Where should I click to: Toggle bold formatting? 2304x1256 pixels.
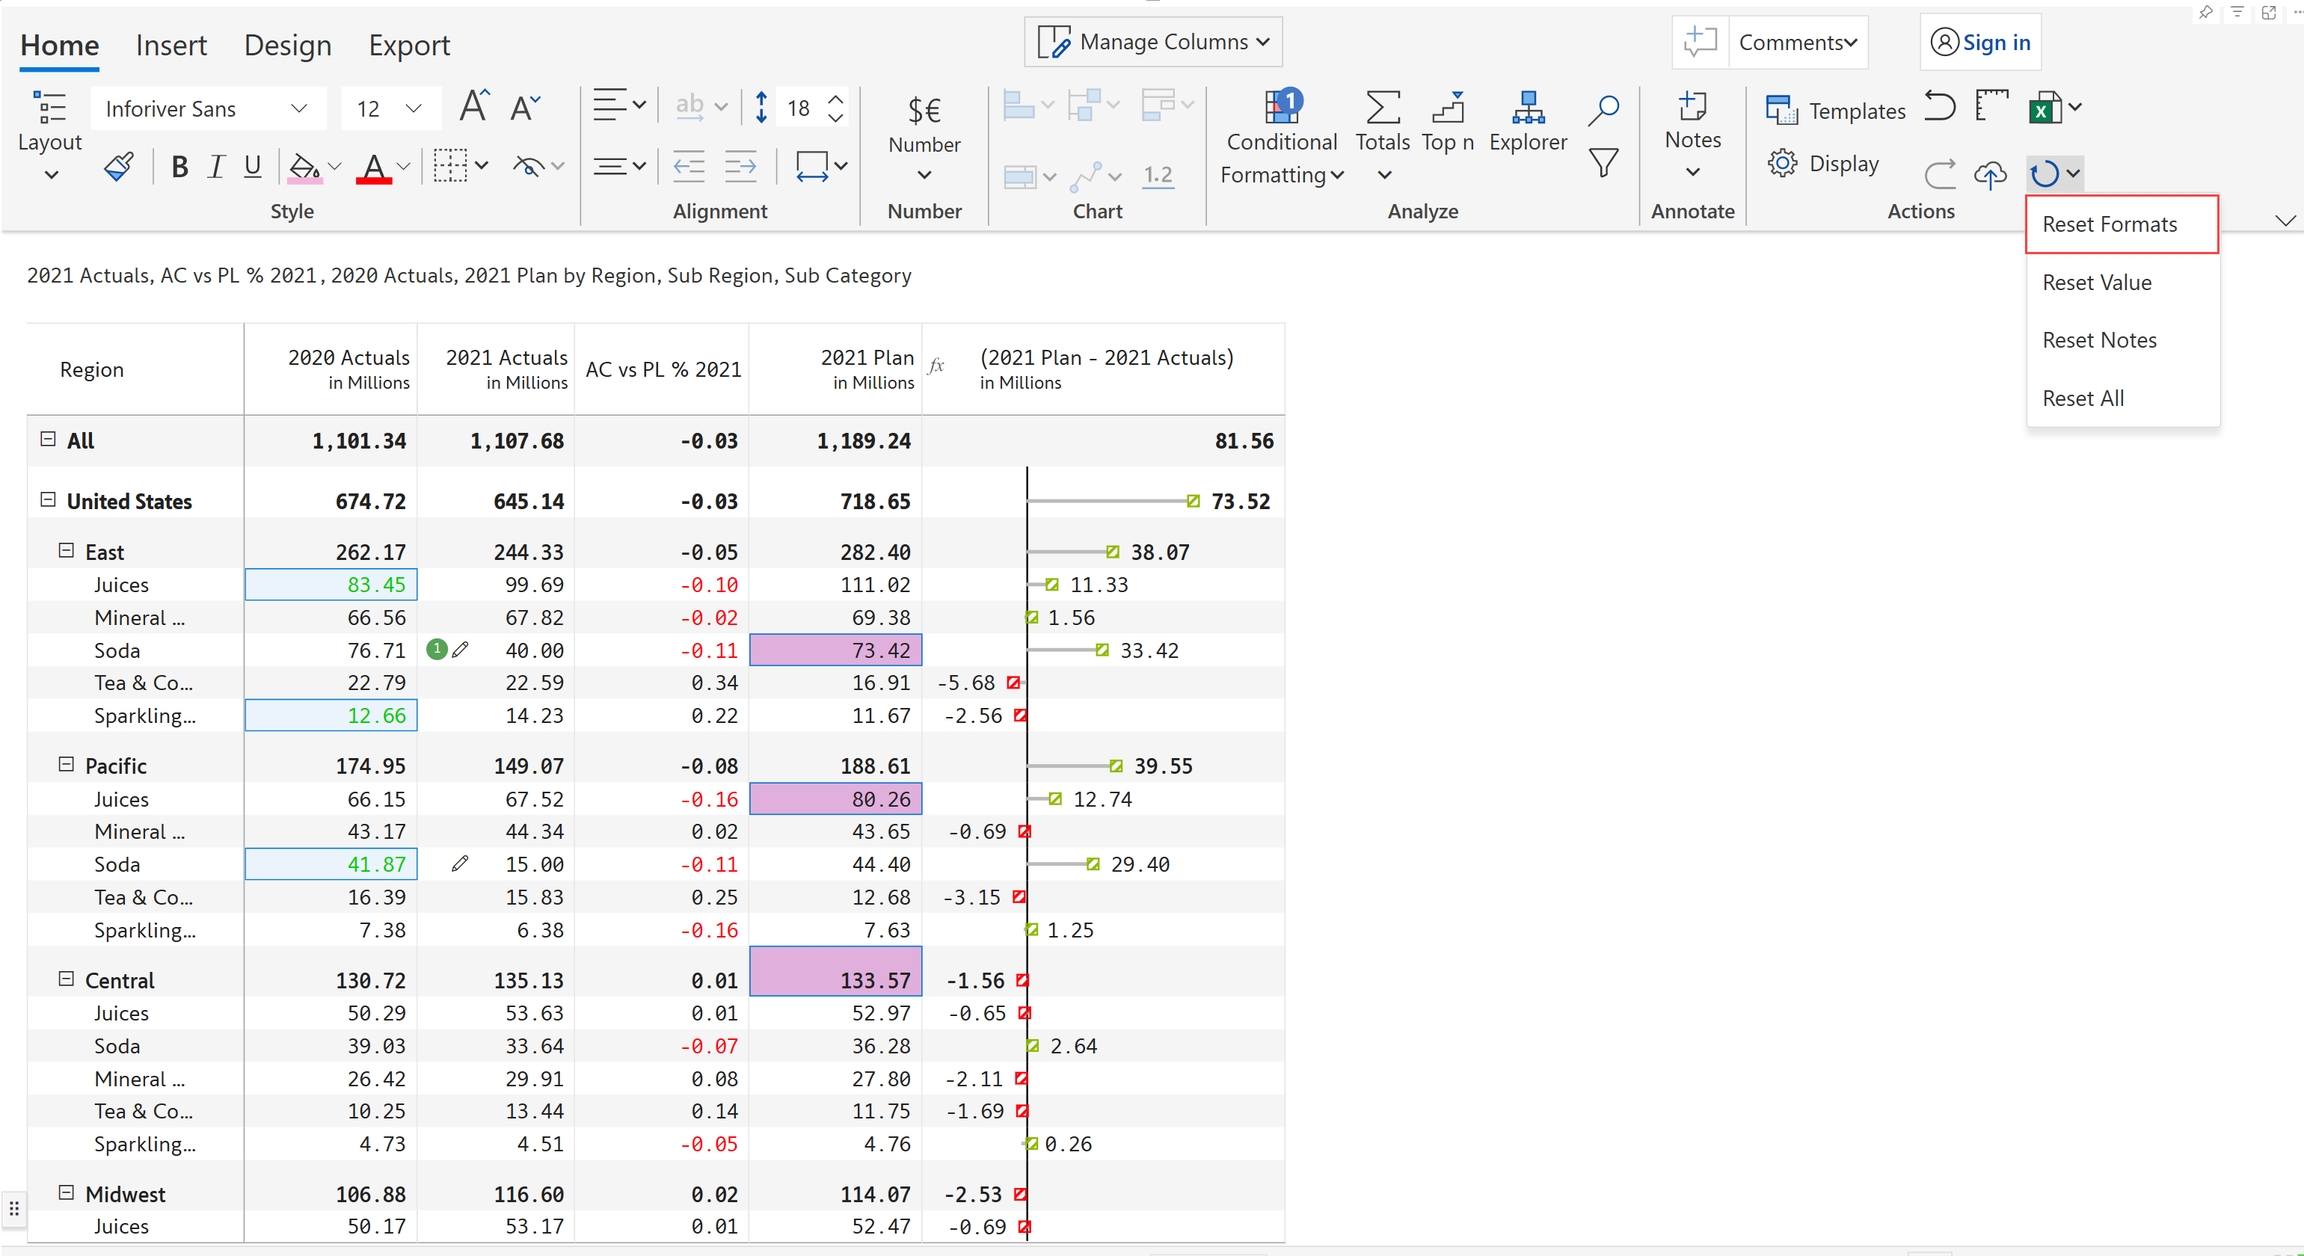tap(179, 166)
